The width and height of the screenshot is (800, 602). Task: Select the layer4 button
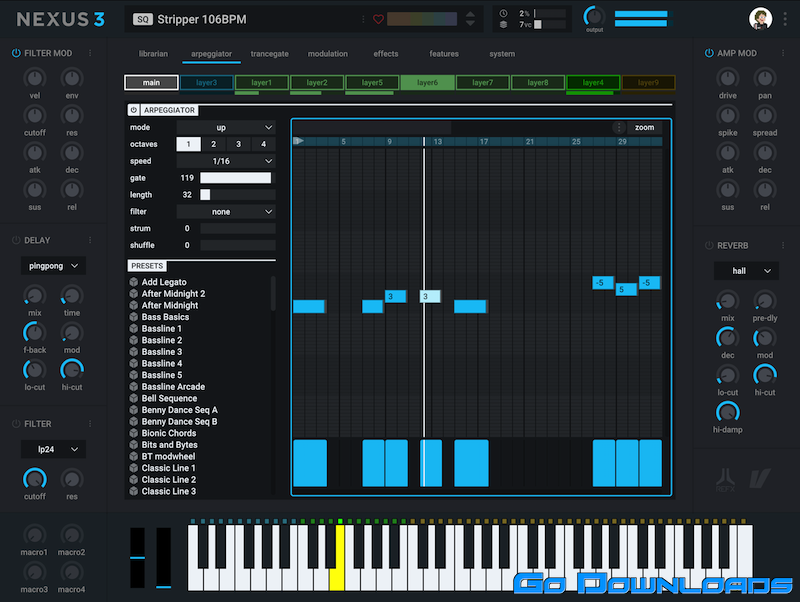click(x=593, y=83)
